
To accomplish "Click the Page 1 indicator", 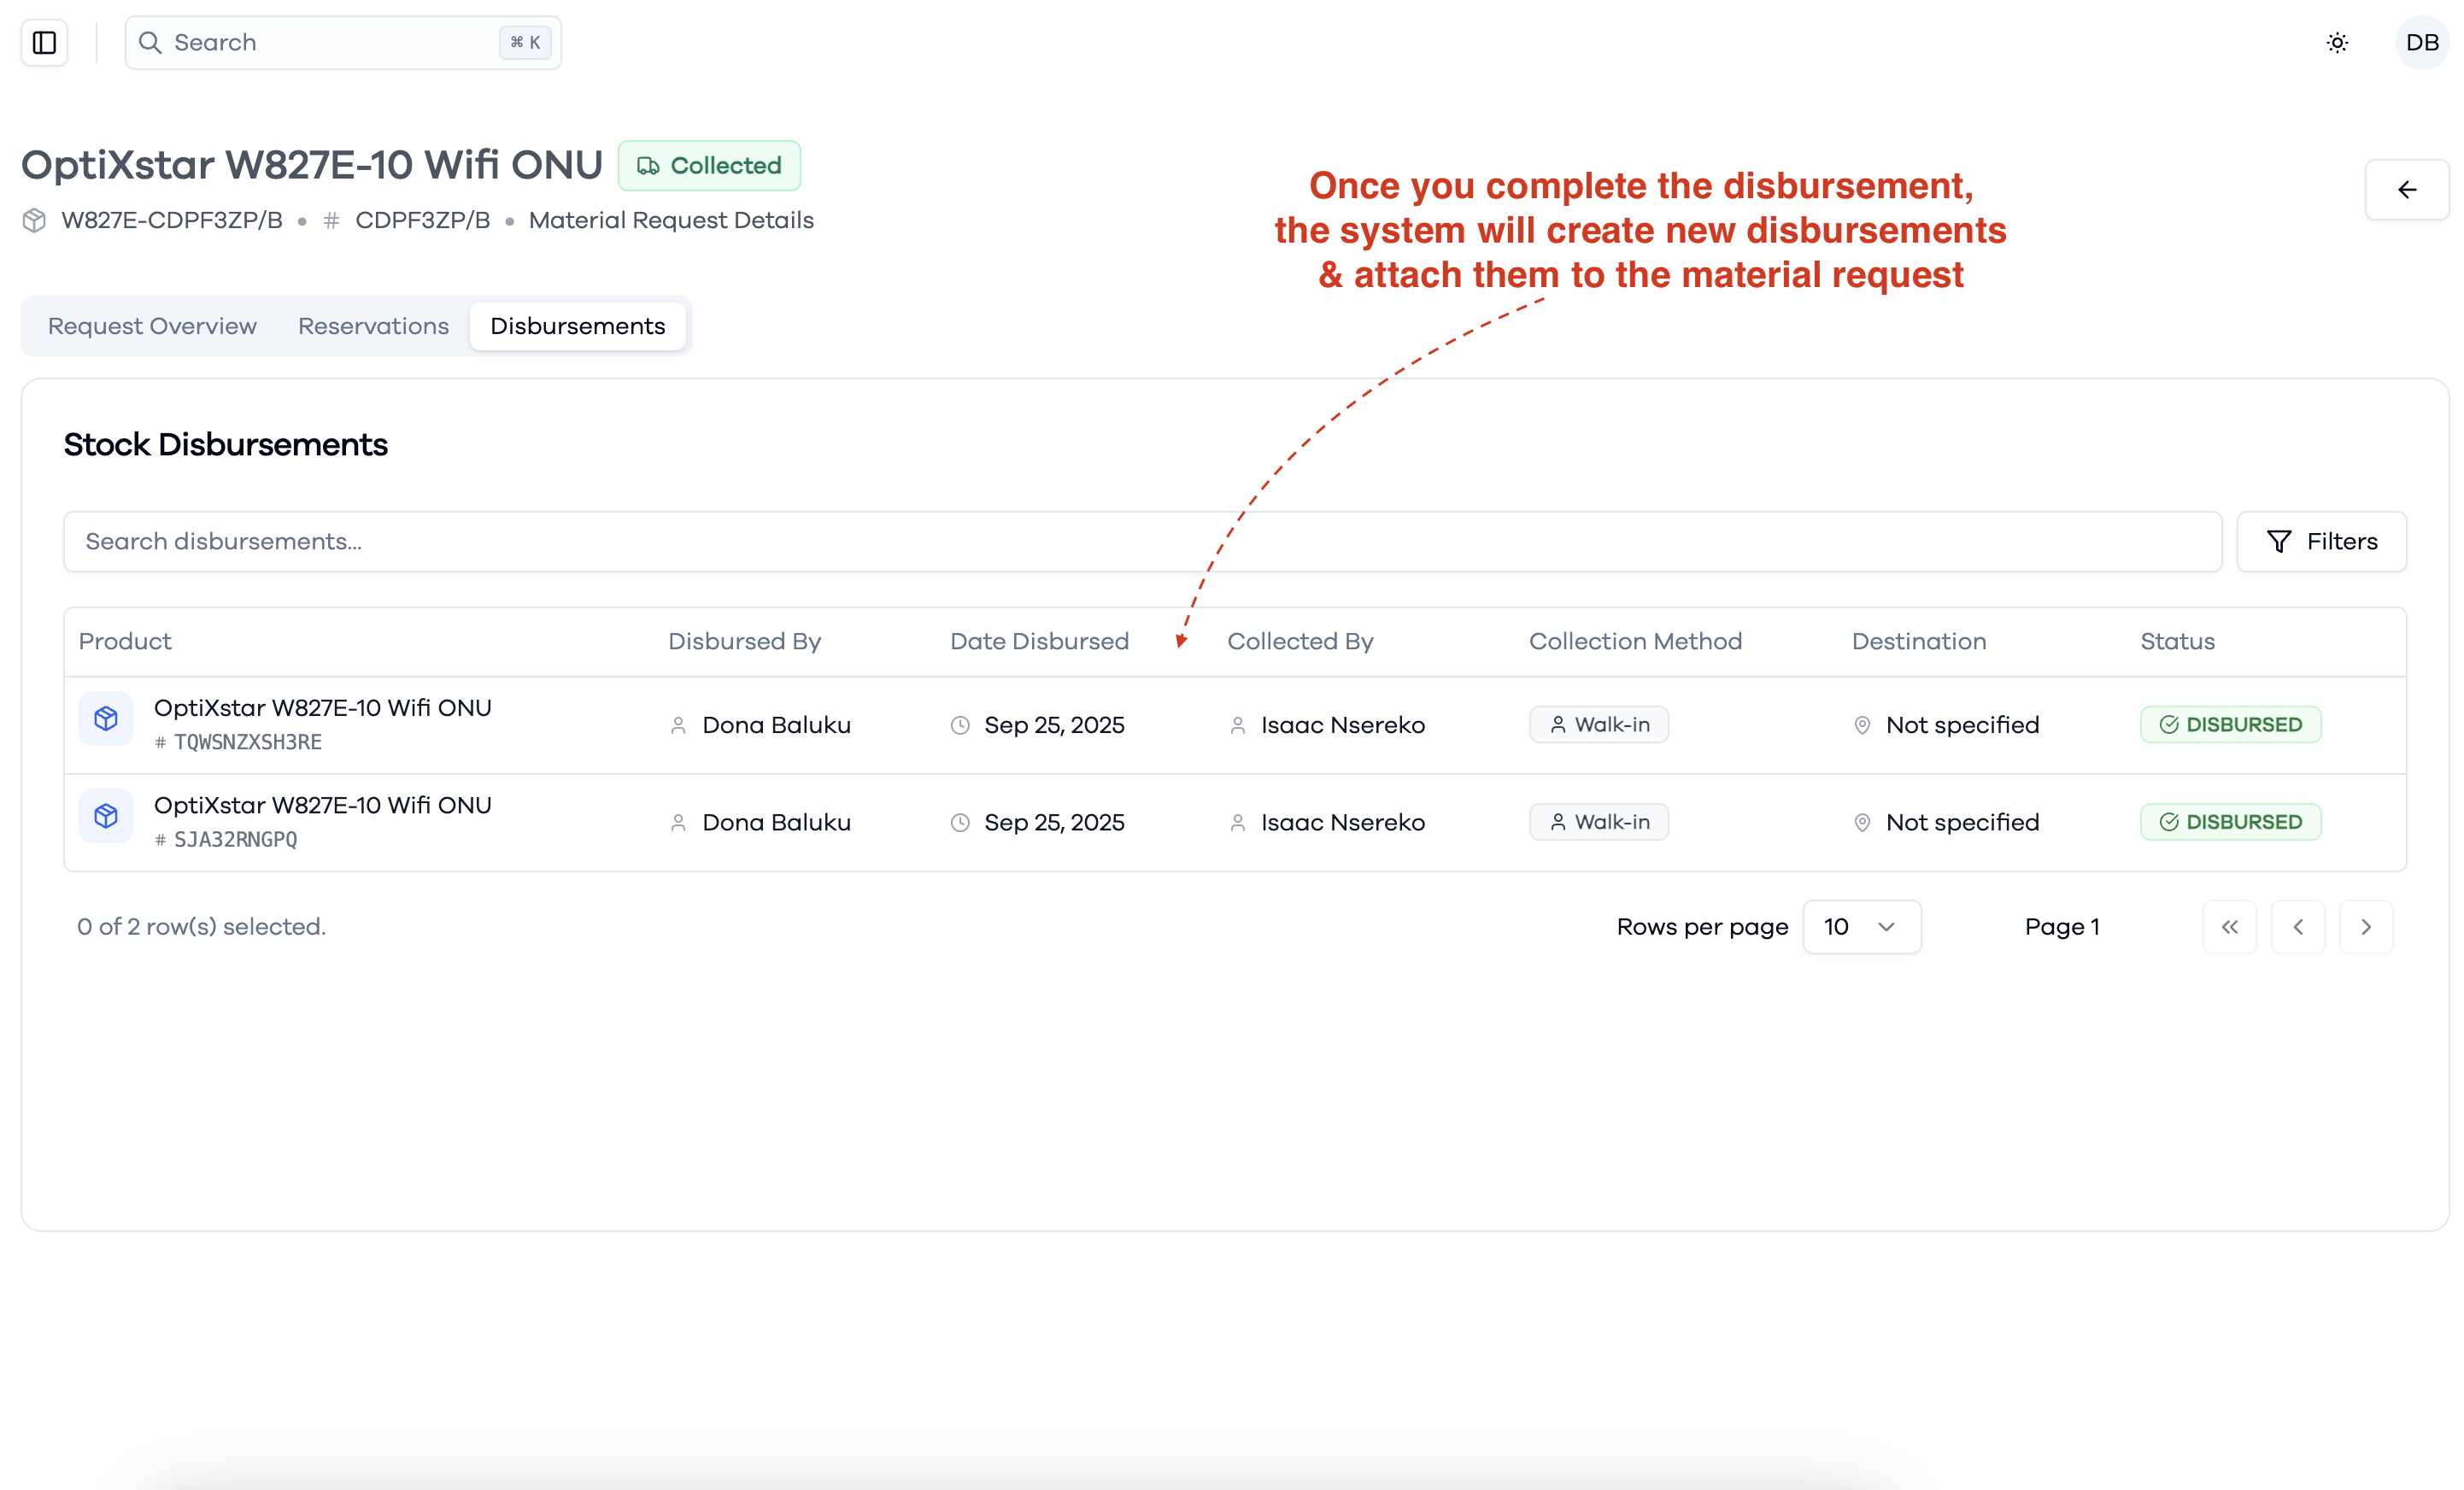I will tap(2061, 926).
